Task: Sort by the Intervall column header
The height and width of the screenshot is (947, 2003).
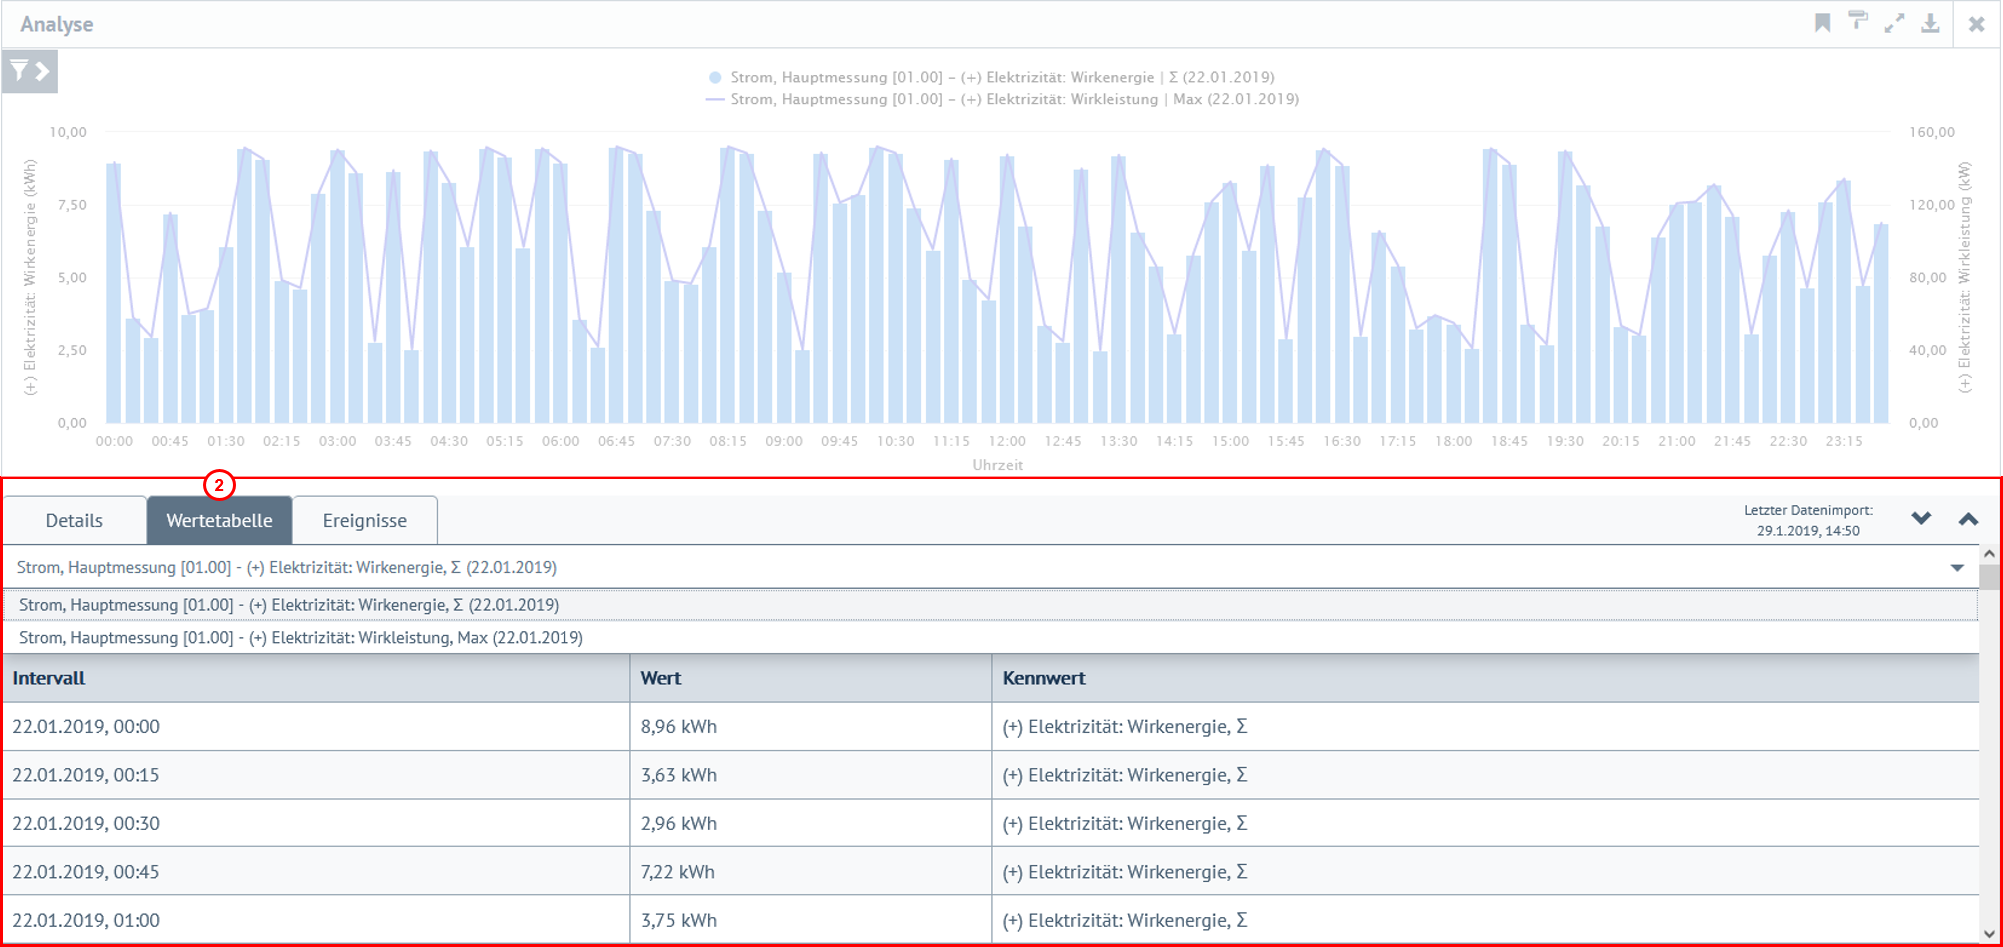Action: 49,678
